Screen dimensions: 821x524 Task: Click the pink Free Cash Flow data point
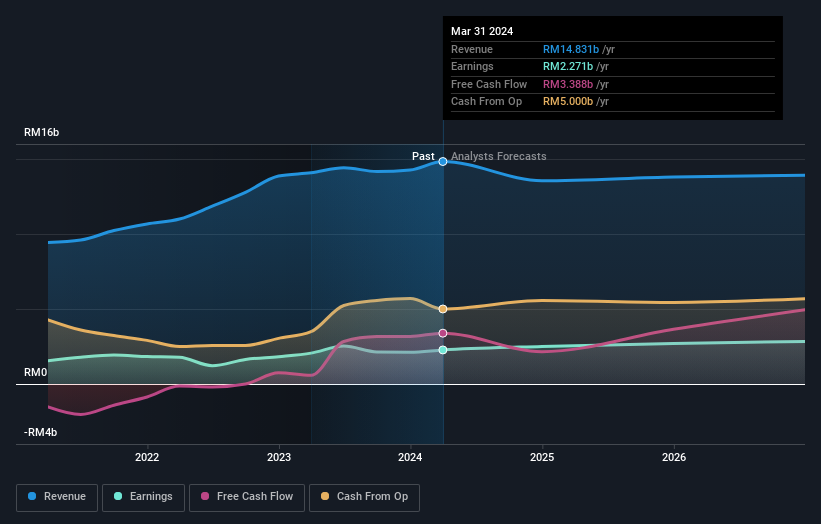(443, 333)
